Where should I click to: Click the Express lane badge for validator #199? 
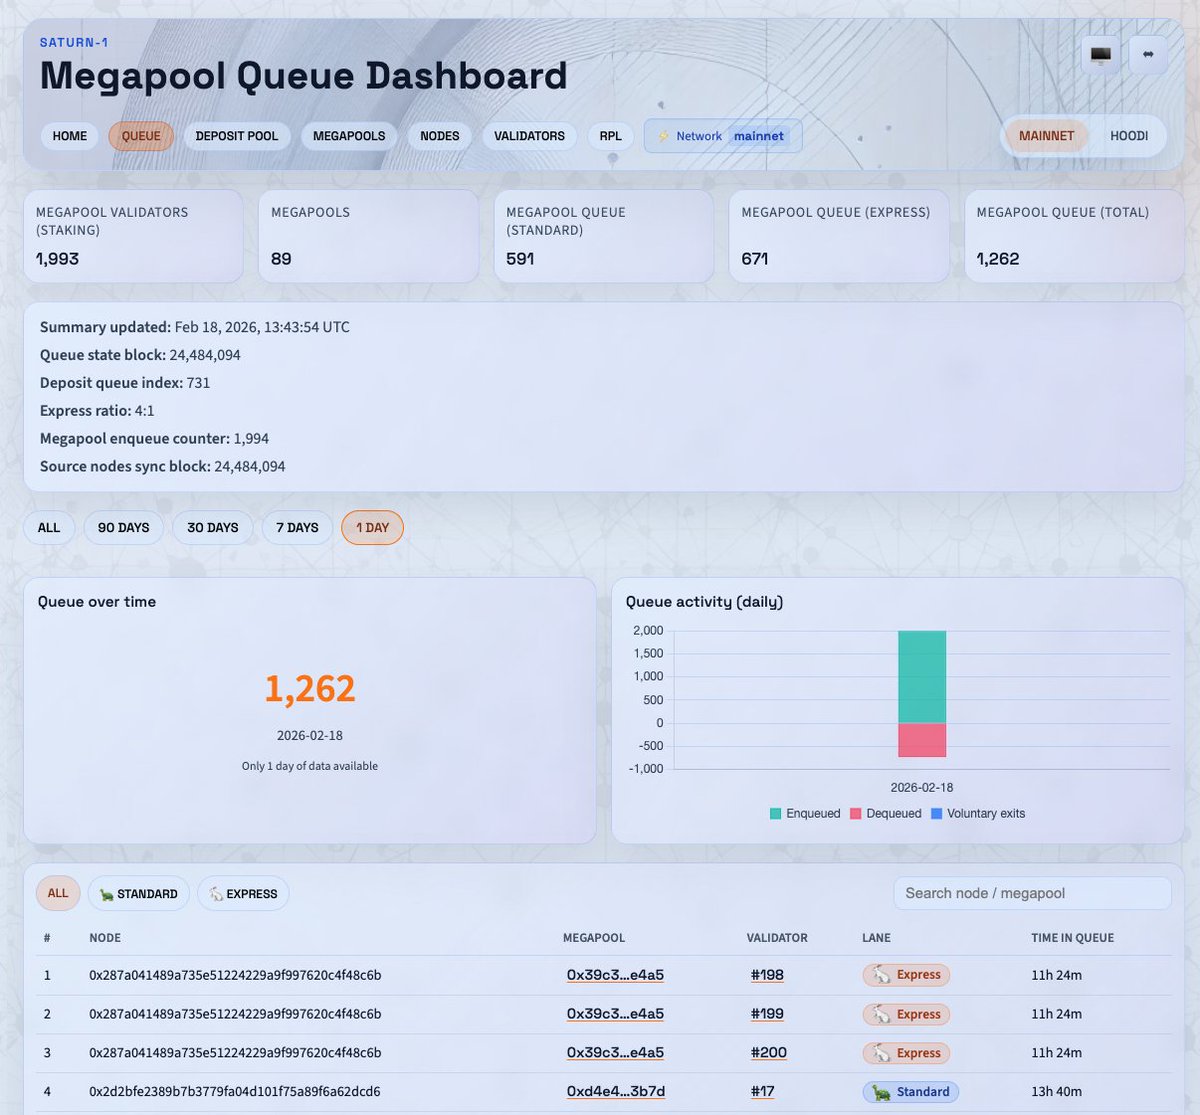coord(906,1014)
